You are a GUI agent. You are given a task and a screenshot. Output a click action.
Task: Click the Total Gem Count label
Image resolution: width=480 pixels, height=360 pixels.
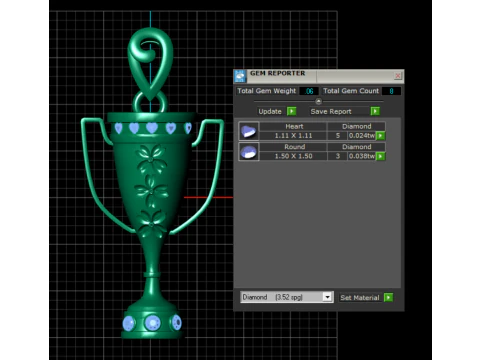click(x=351, y=91)
